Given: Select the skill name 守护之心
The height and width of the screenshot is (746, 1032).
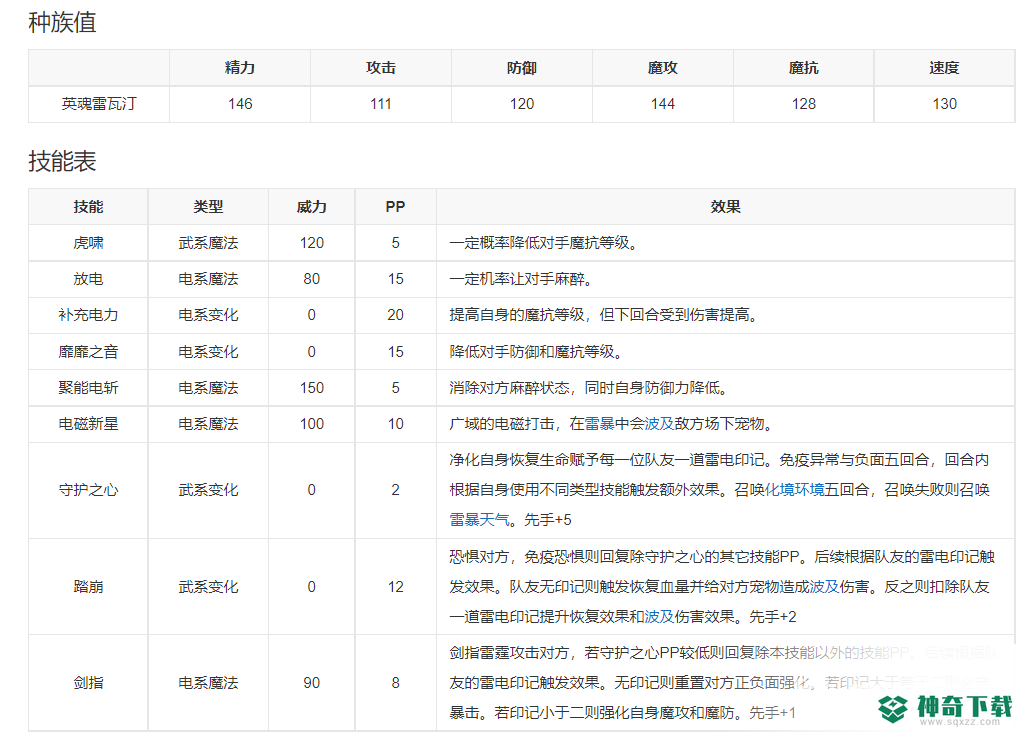Looking at the screenshot, I should tap(88, 490).
